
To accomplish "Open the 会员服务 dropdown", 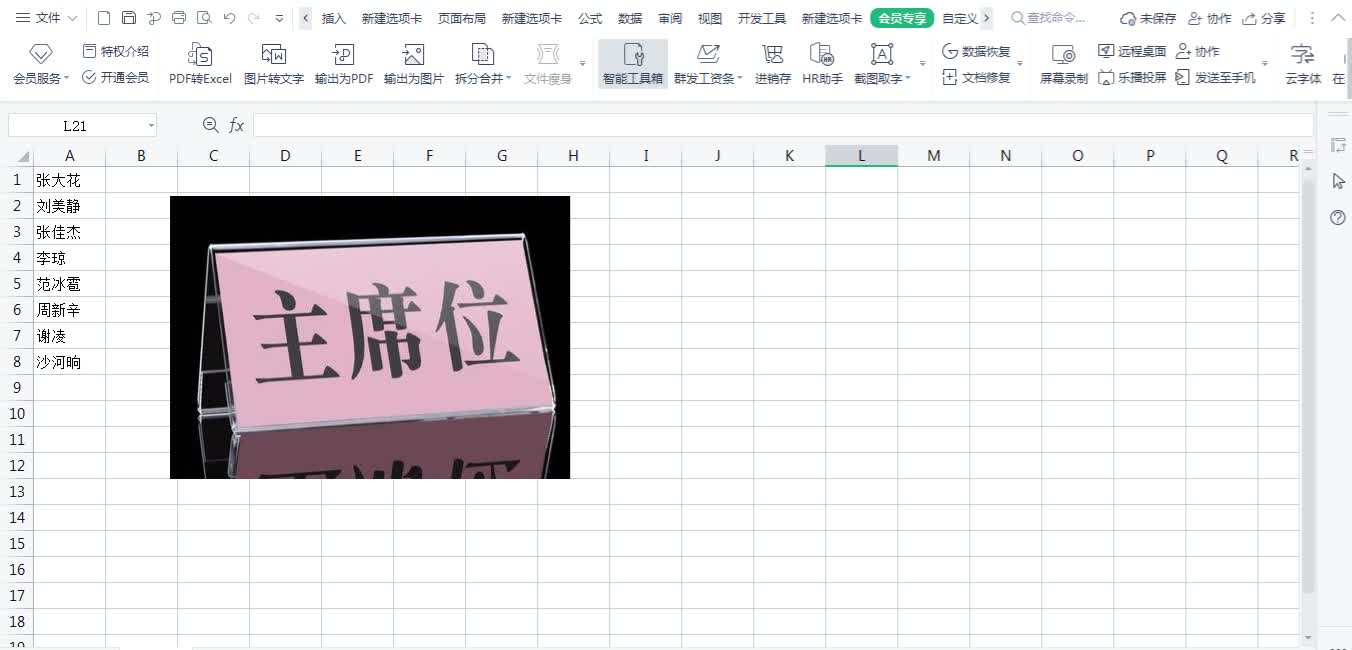I will (x=41, y=64).
